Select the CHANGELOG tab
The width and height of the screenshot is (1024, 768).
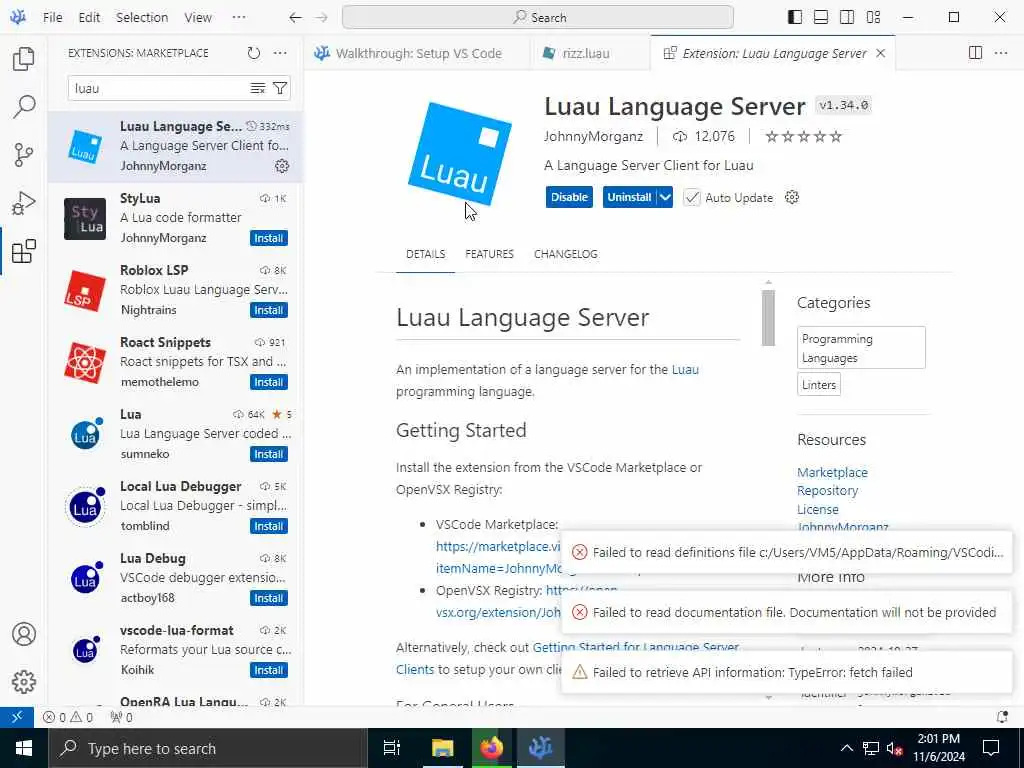click(566, 254)
